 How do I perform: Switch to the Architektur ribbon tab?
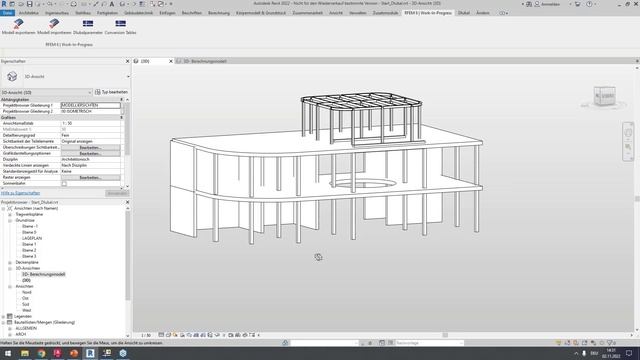click(29, 13)
